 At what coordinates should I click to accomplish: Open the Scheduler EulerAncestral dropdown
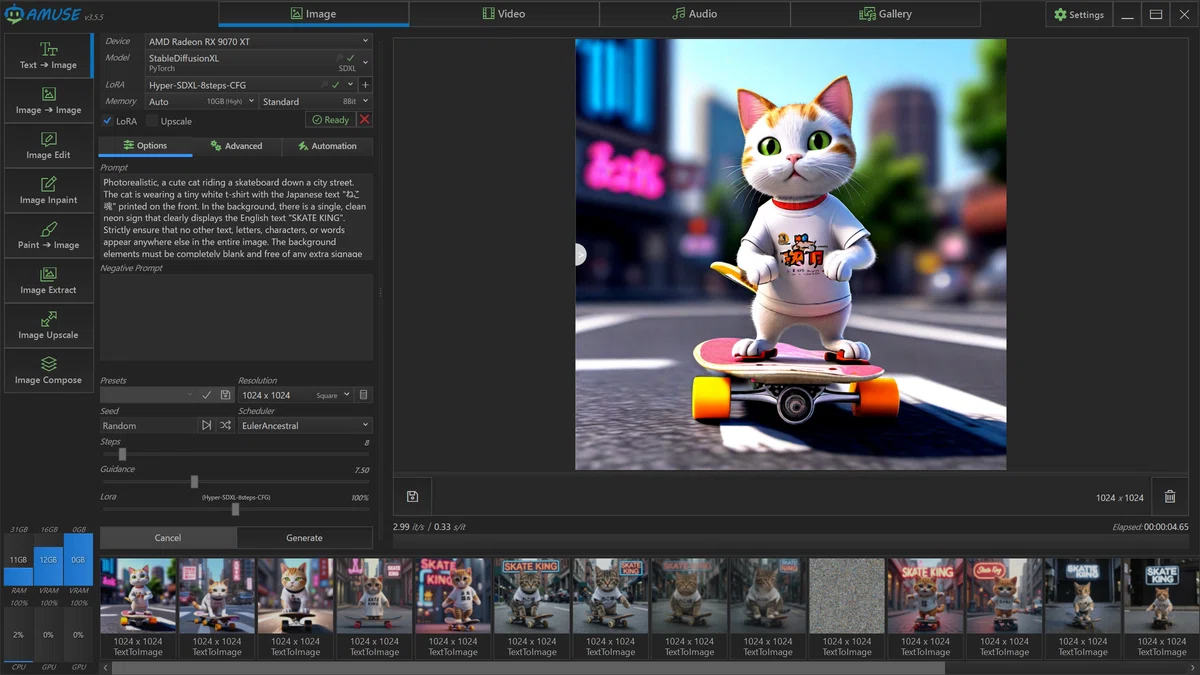pos(305,425)
